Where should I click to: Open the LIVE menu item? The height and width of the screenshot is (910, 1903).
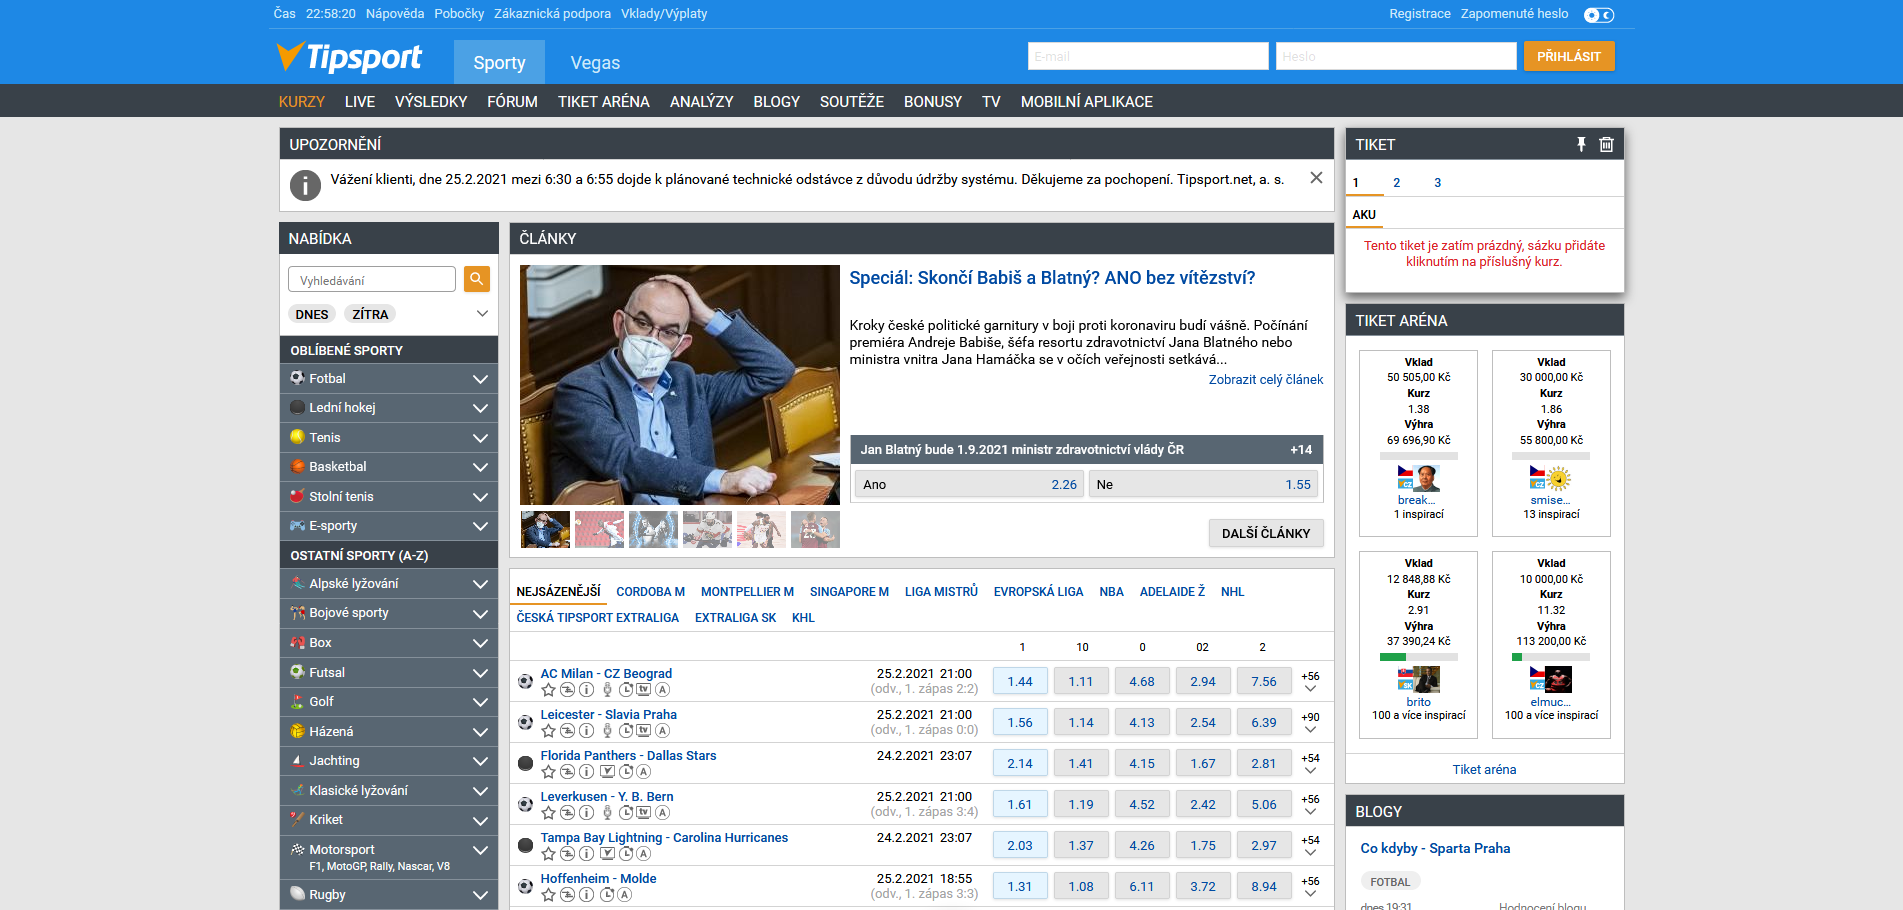[x=360, y=102]
